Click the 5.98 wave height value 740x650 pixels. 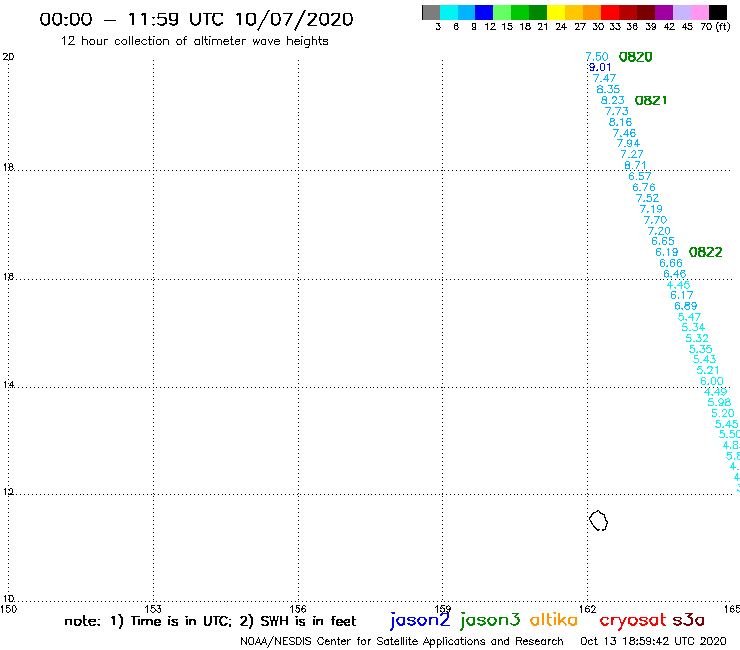(719, 402)
